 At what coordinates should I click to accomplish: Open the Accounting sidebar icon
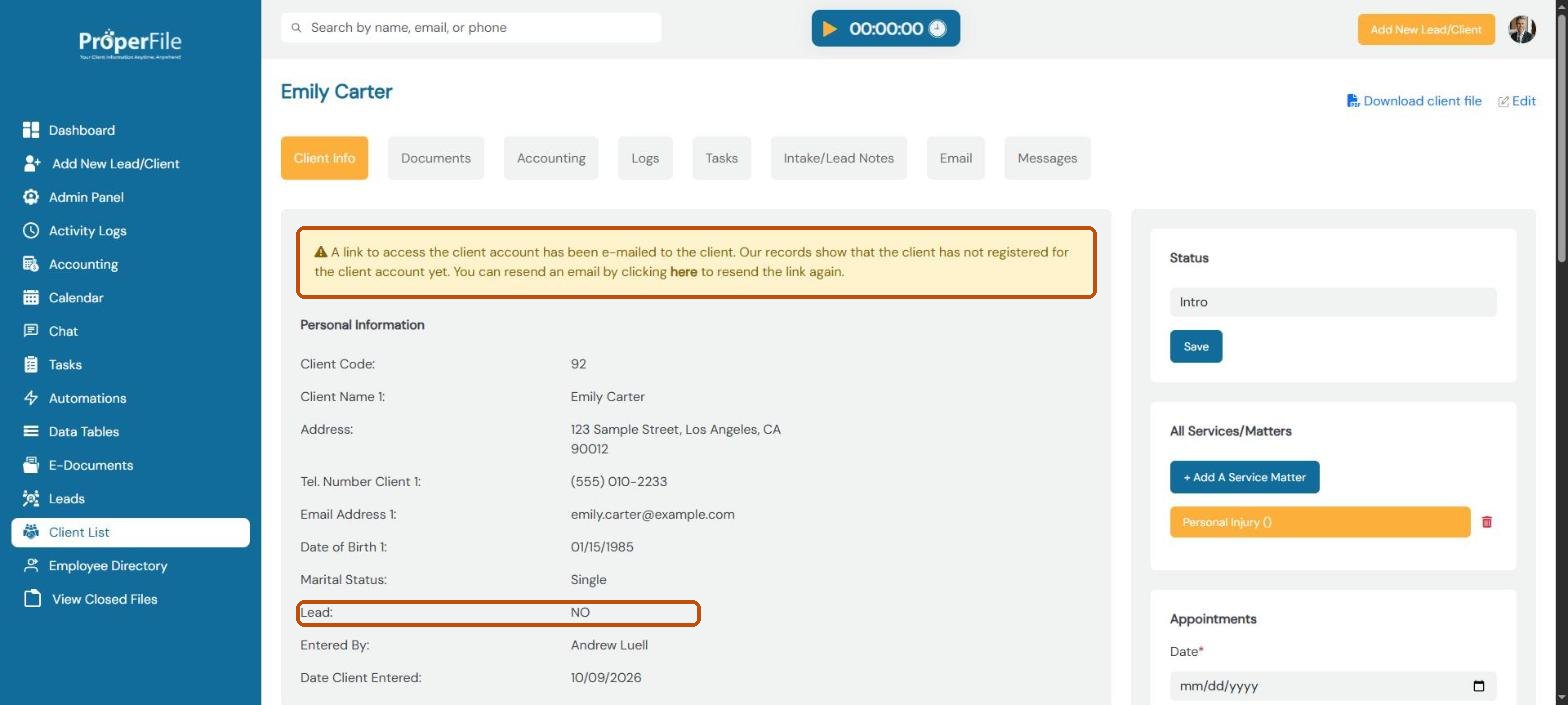click(31, 264)
